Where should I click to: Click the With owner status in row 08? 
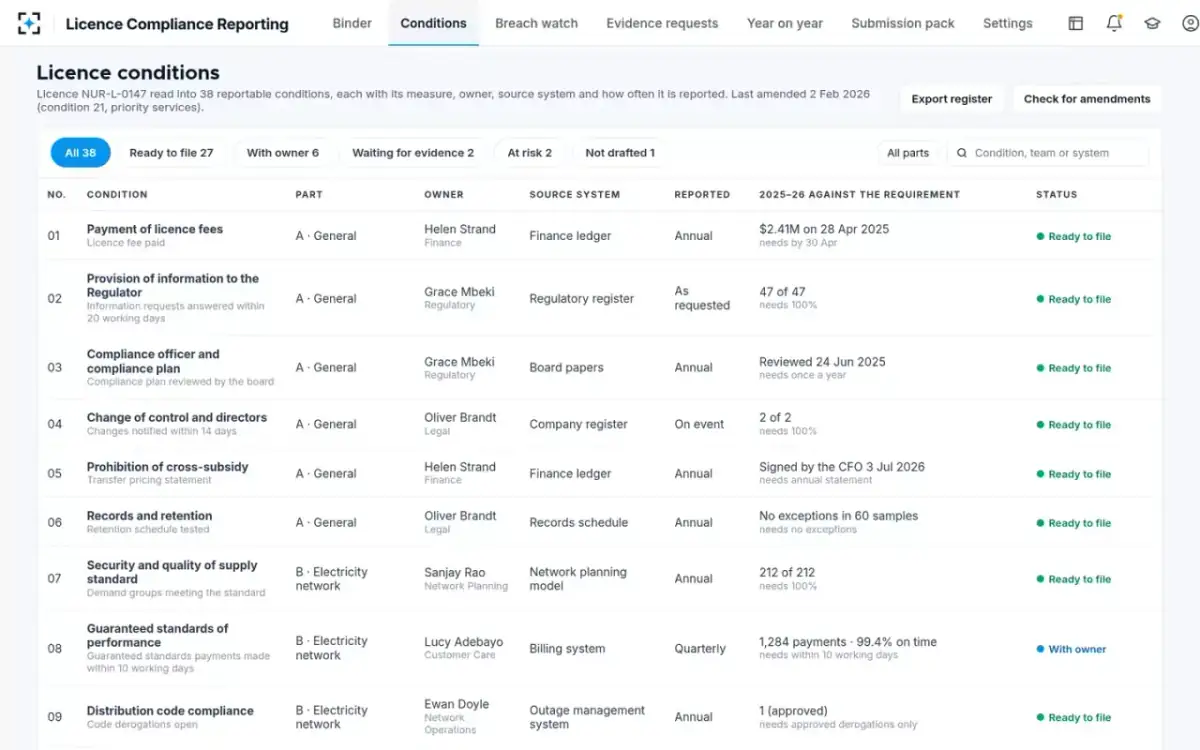(x=1071, y=649)
